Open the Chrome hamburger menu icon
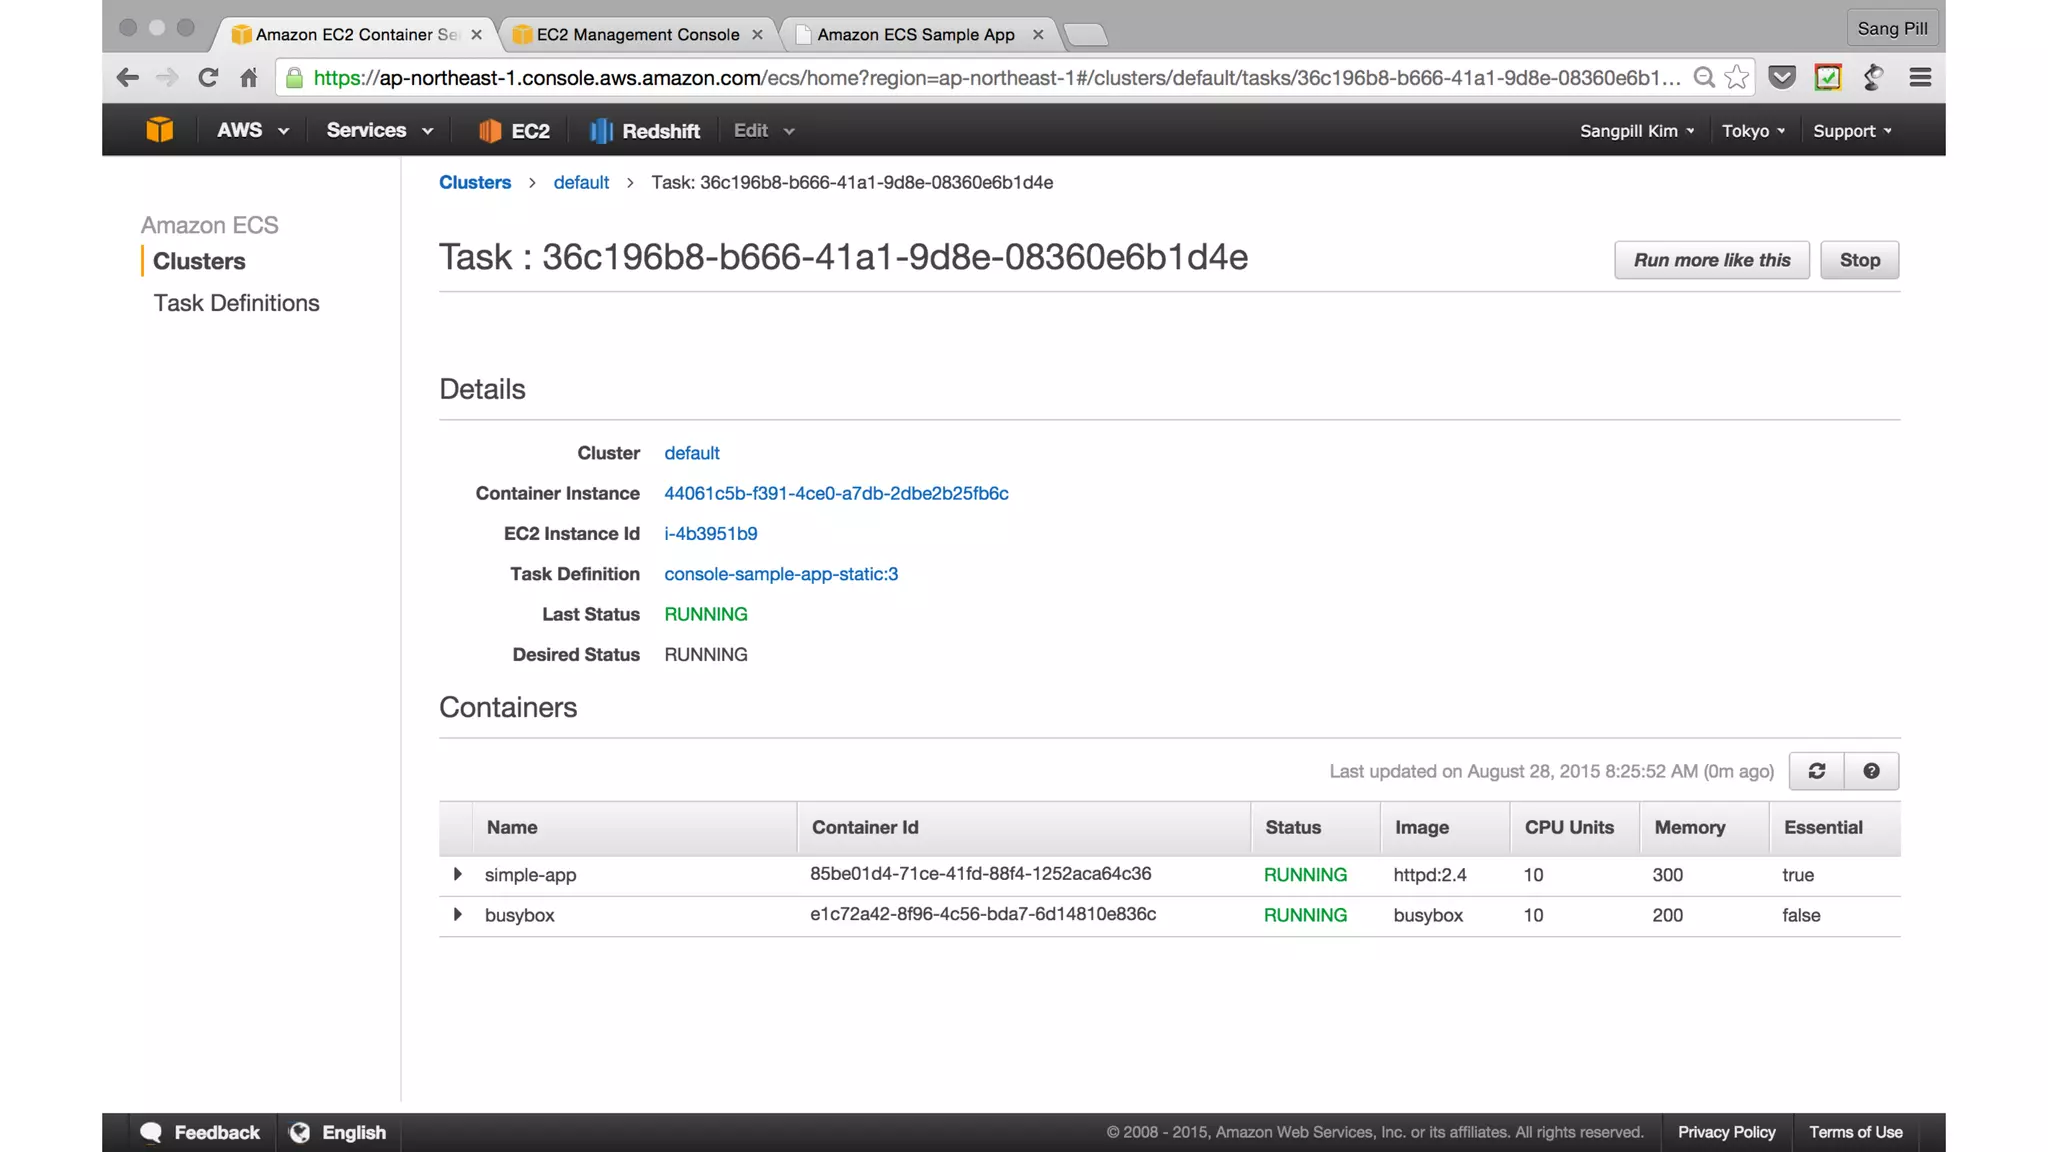Image resolution: width=2048 pixels, height=1152 pixels. pyautogui.click(x=1919, y=78)
